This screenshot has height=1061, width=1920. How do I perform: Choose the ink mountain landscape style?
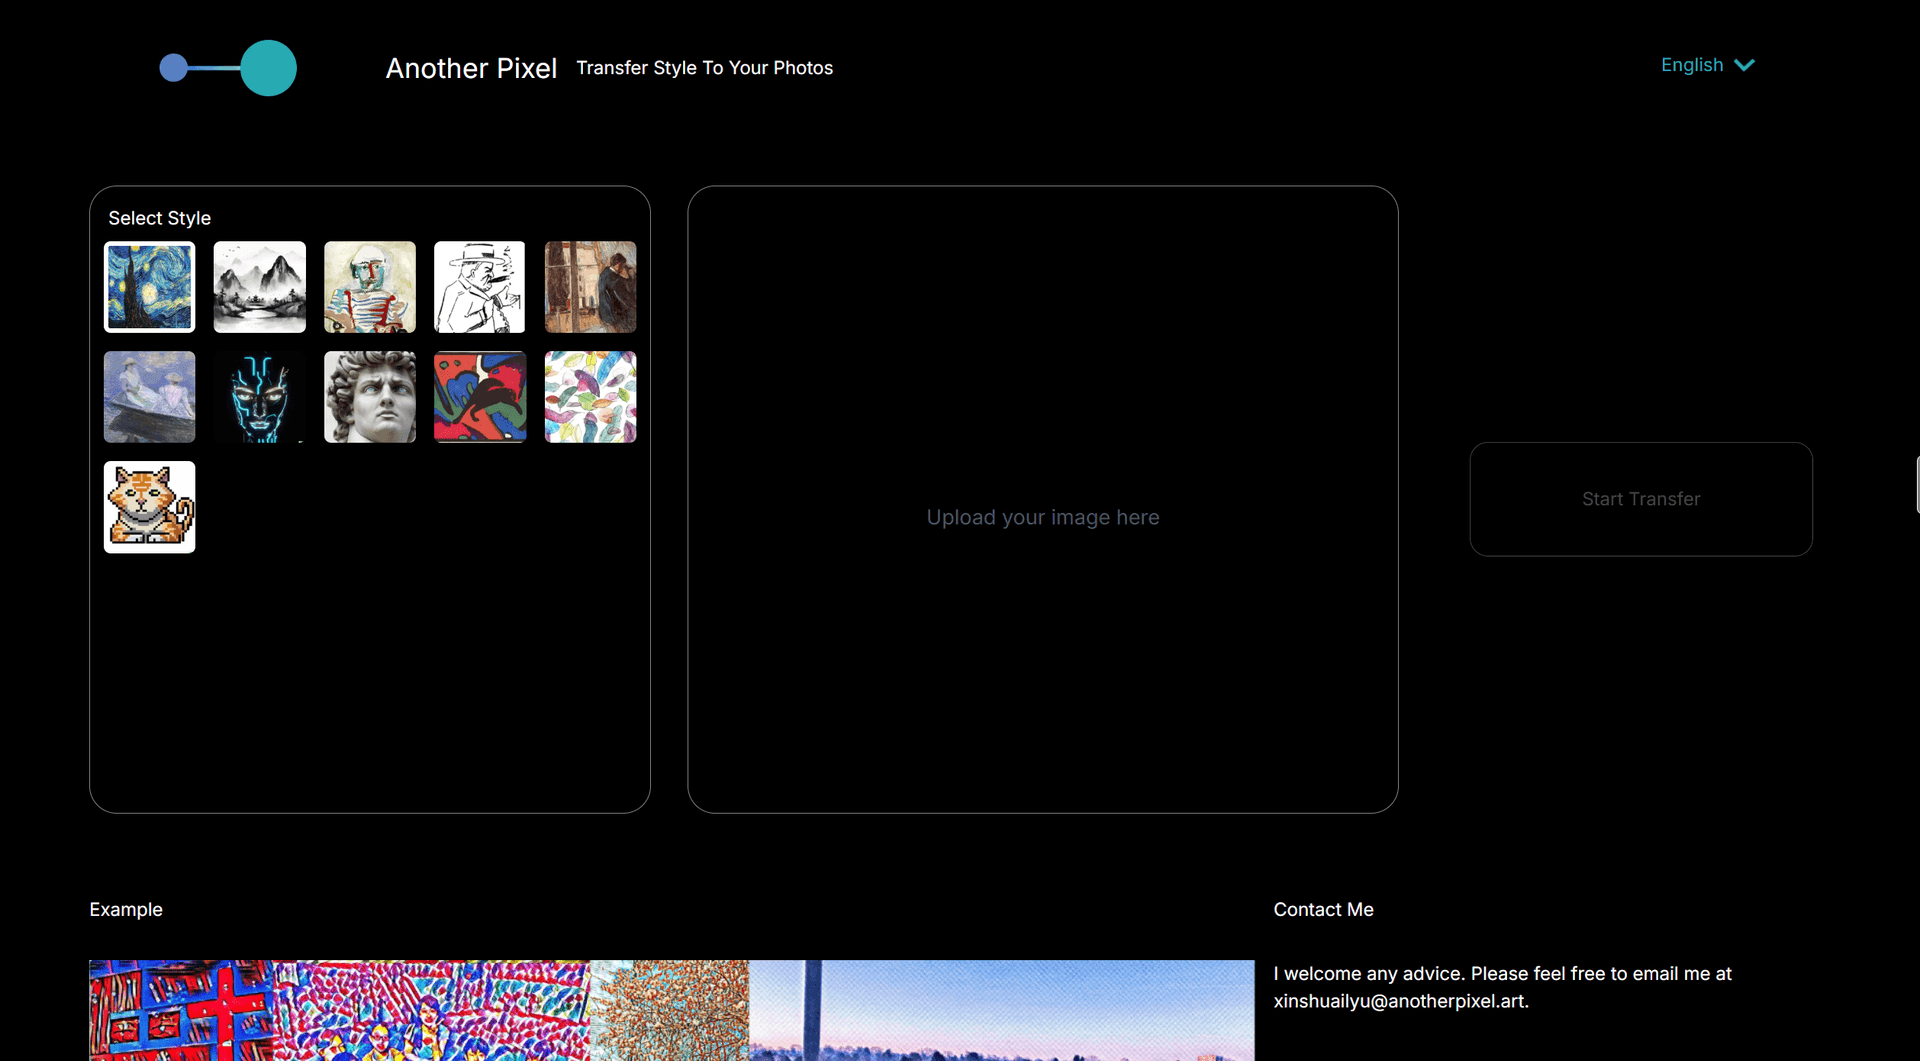click(260, 287)
